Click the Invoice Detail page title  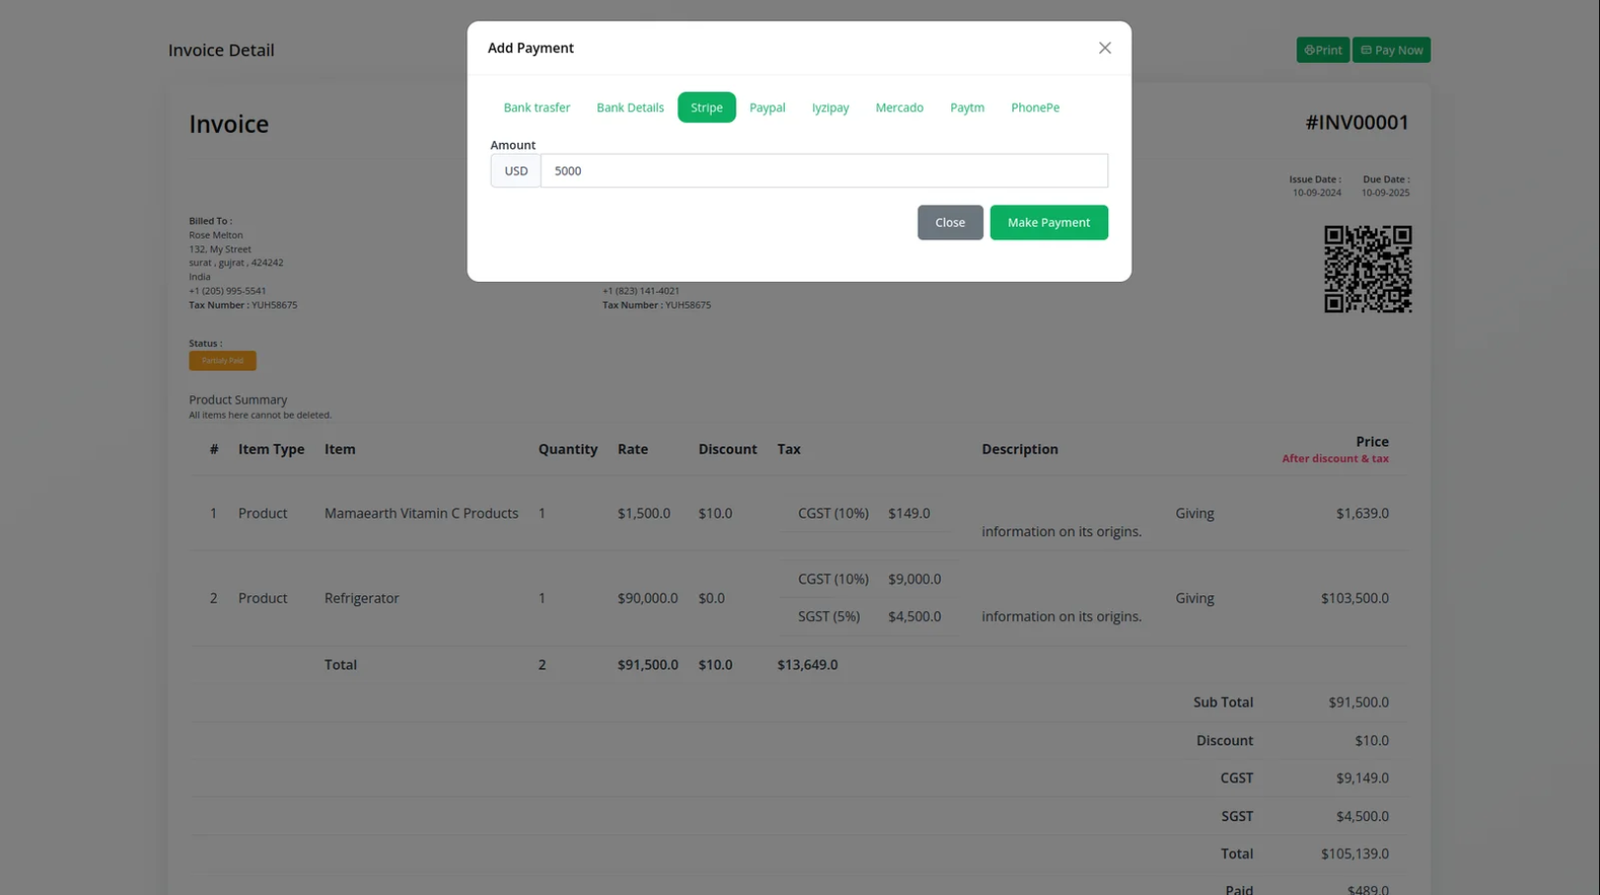tap(221, 50)
